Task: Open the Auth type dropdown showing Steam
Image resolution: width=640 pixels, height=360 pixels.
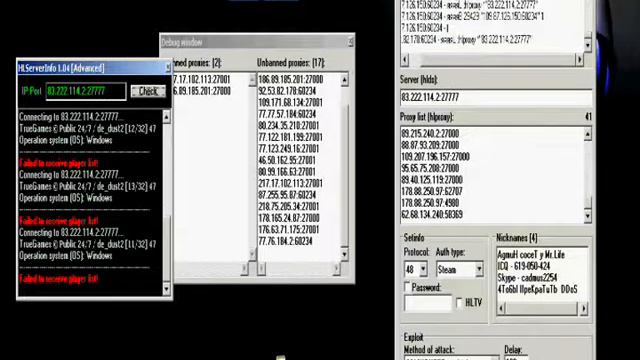Action: coord(479,269)
